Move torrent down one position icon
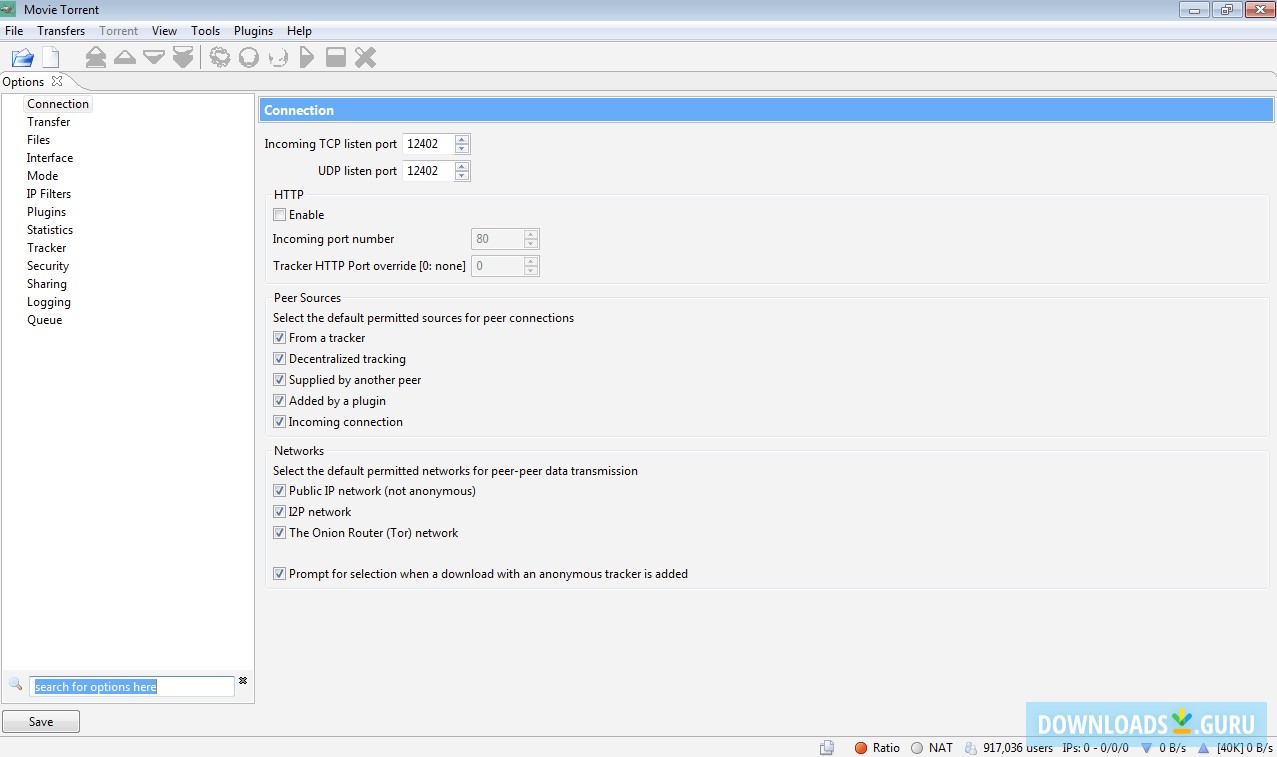 [x=153, y=57]
